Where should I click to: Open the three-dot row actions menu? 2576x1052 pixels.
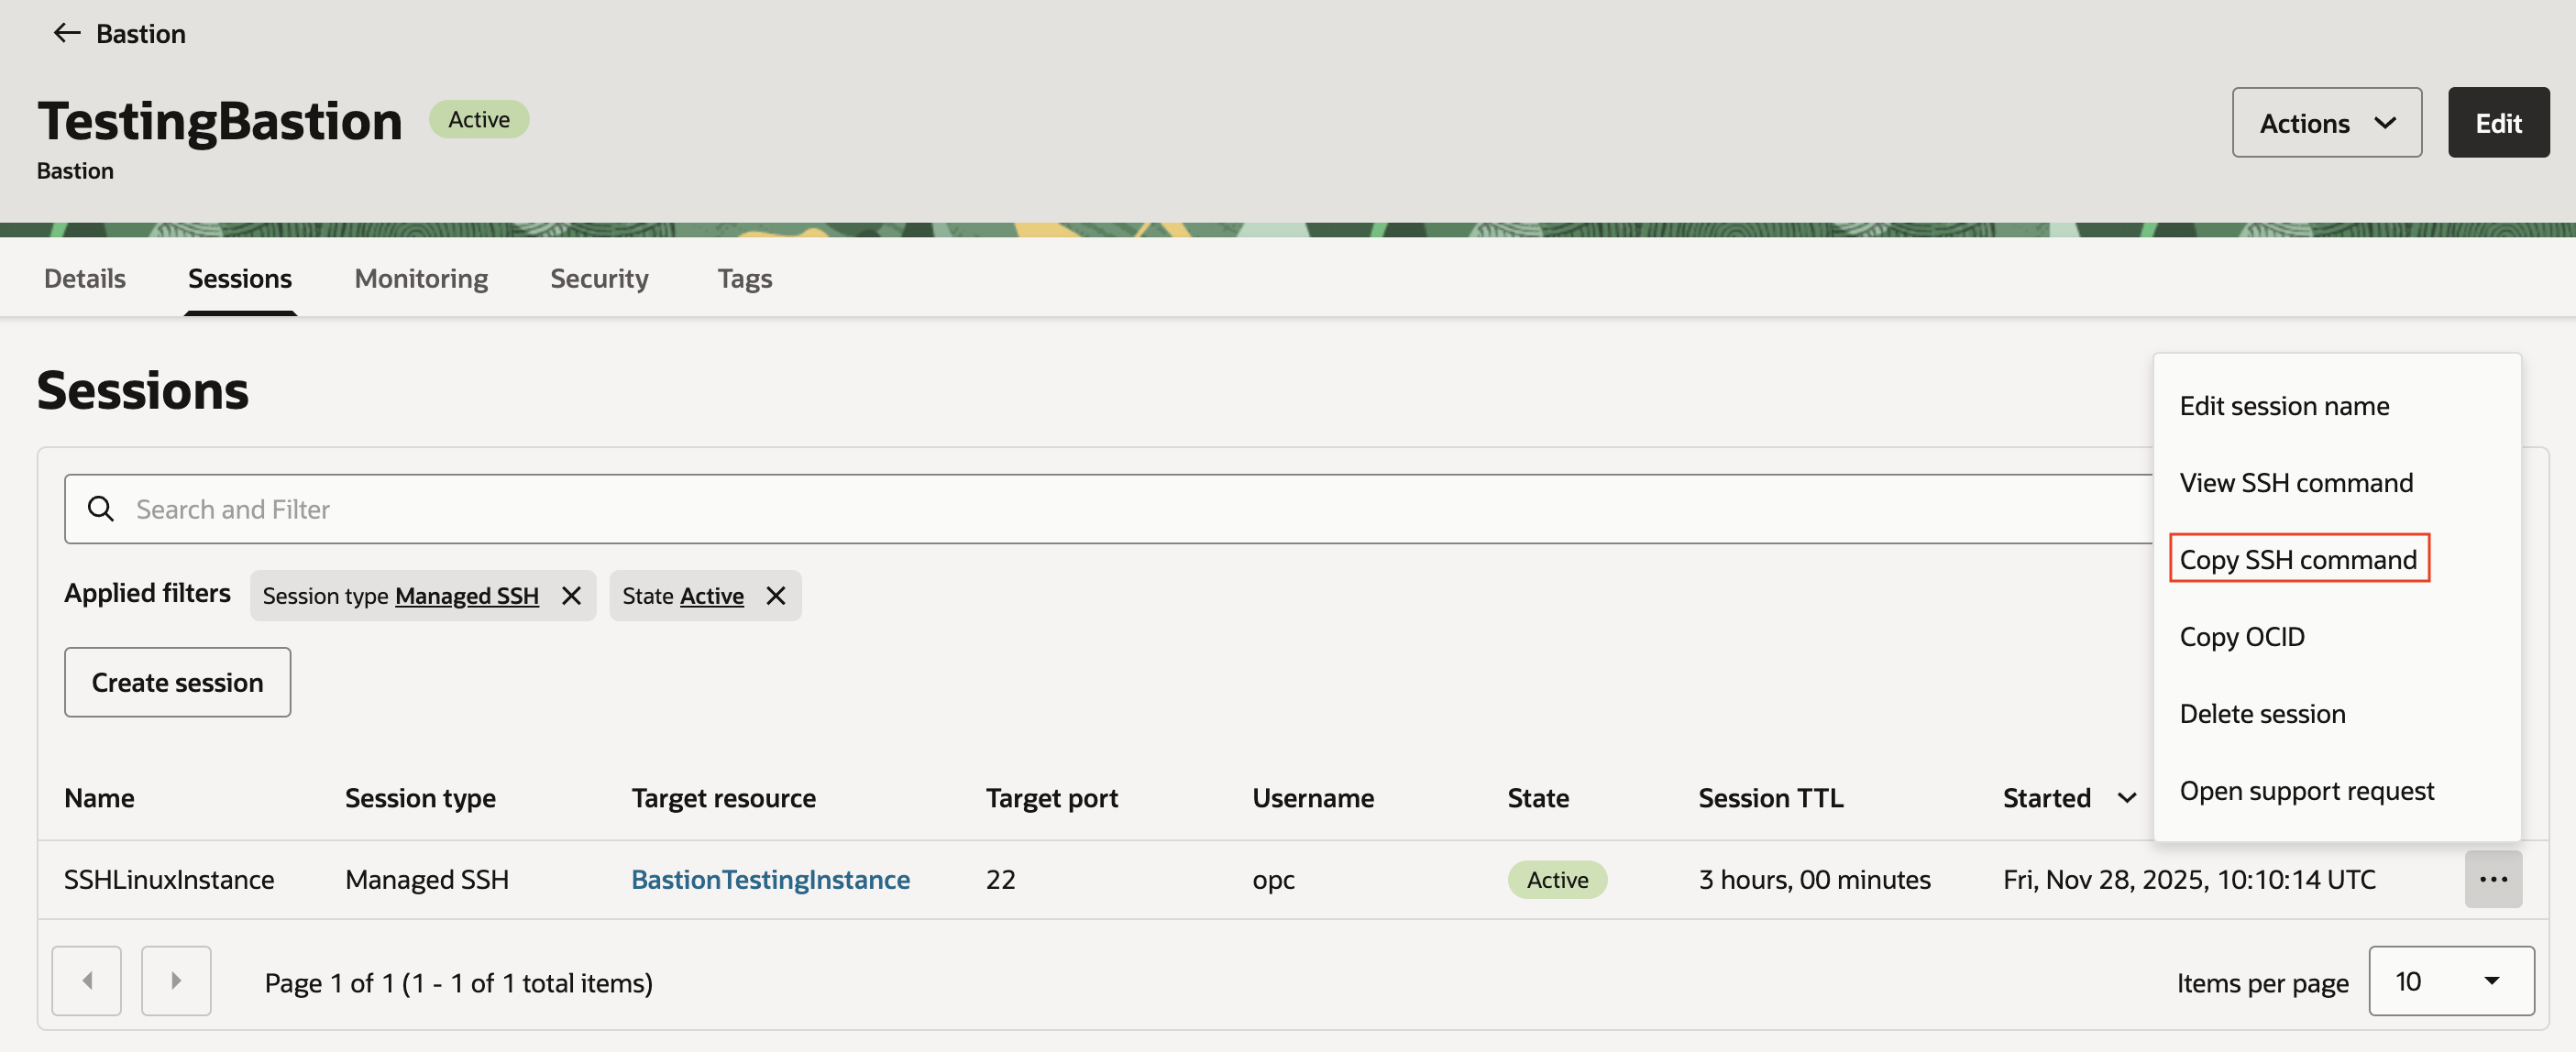[x=2492, y=879]
